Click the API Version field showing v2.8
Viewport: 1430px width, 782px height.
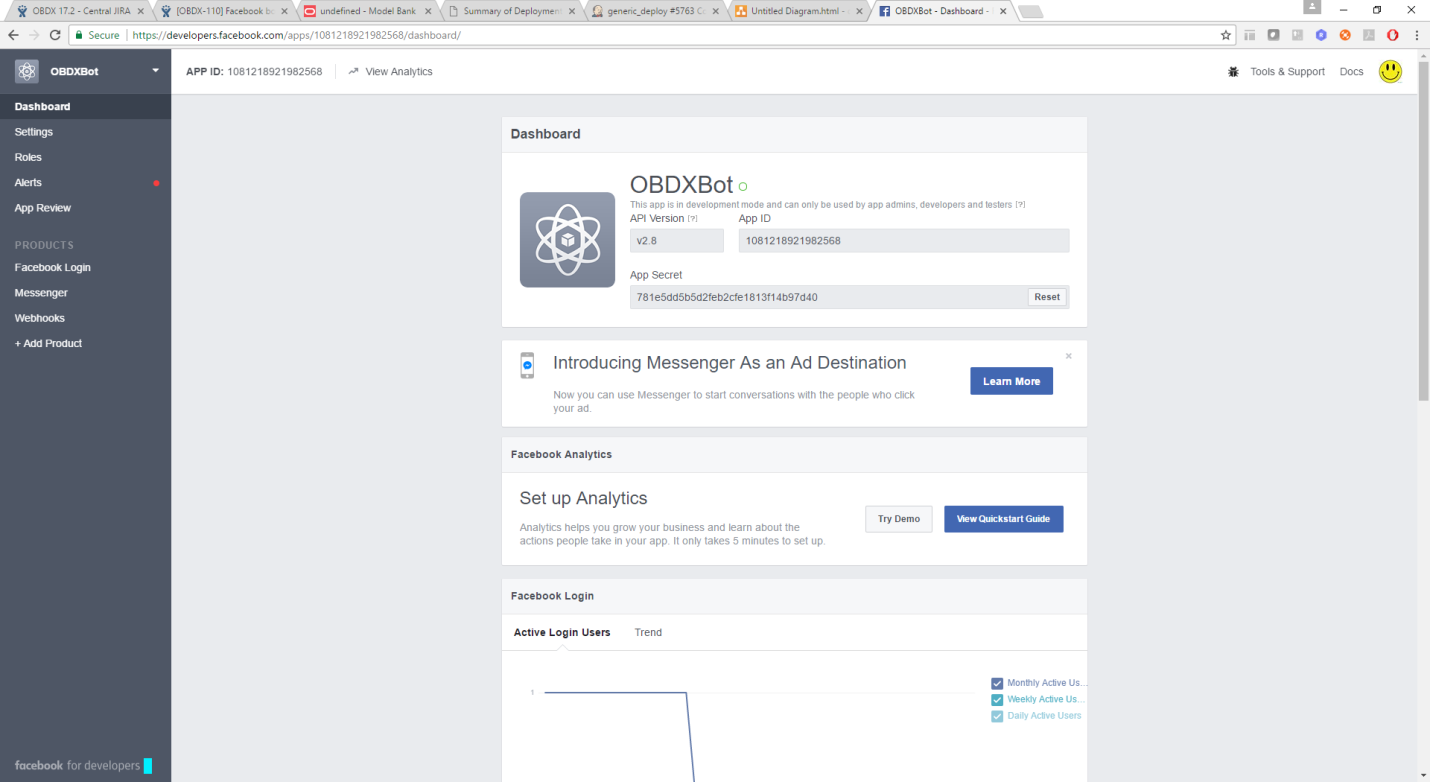tap(677, 241)
